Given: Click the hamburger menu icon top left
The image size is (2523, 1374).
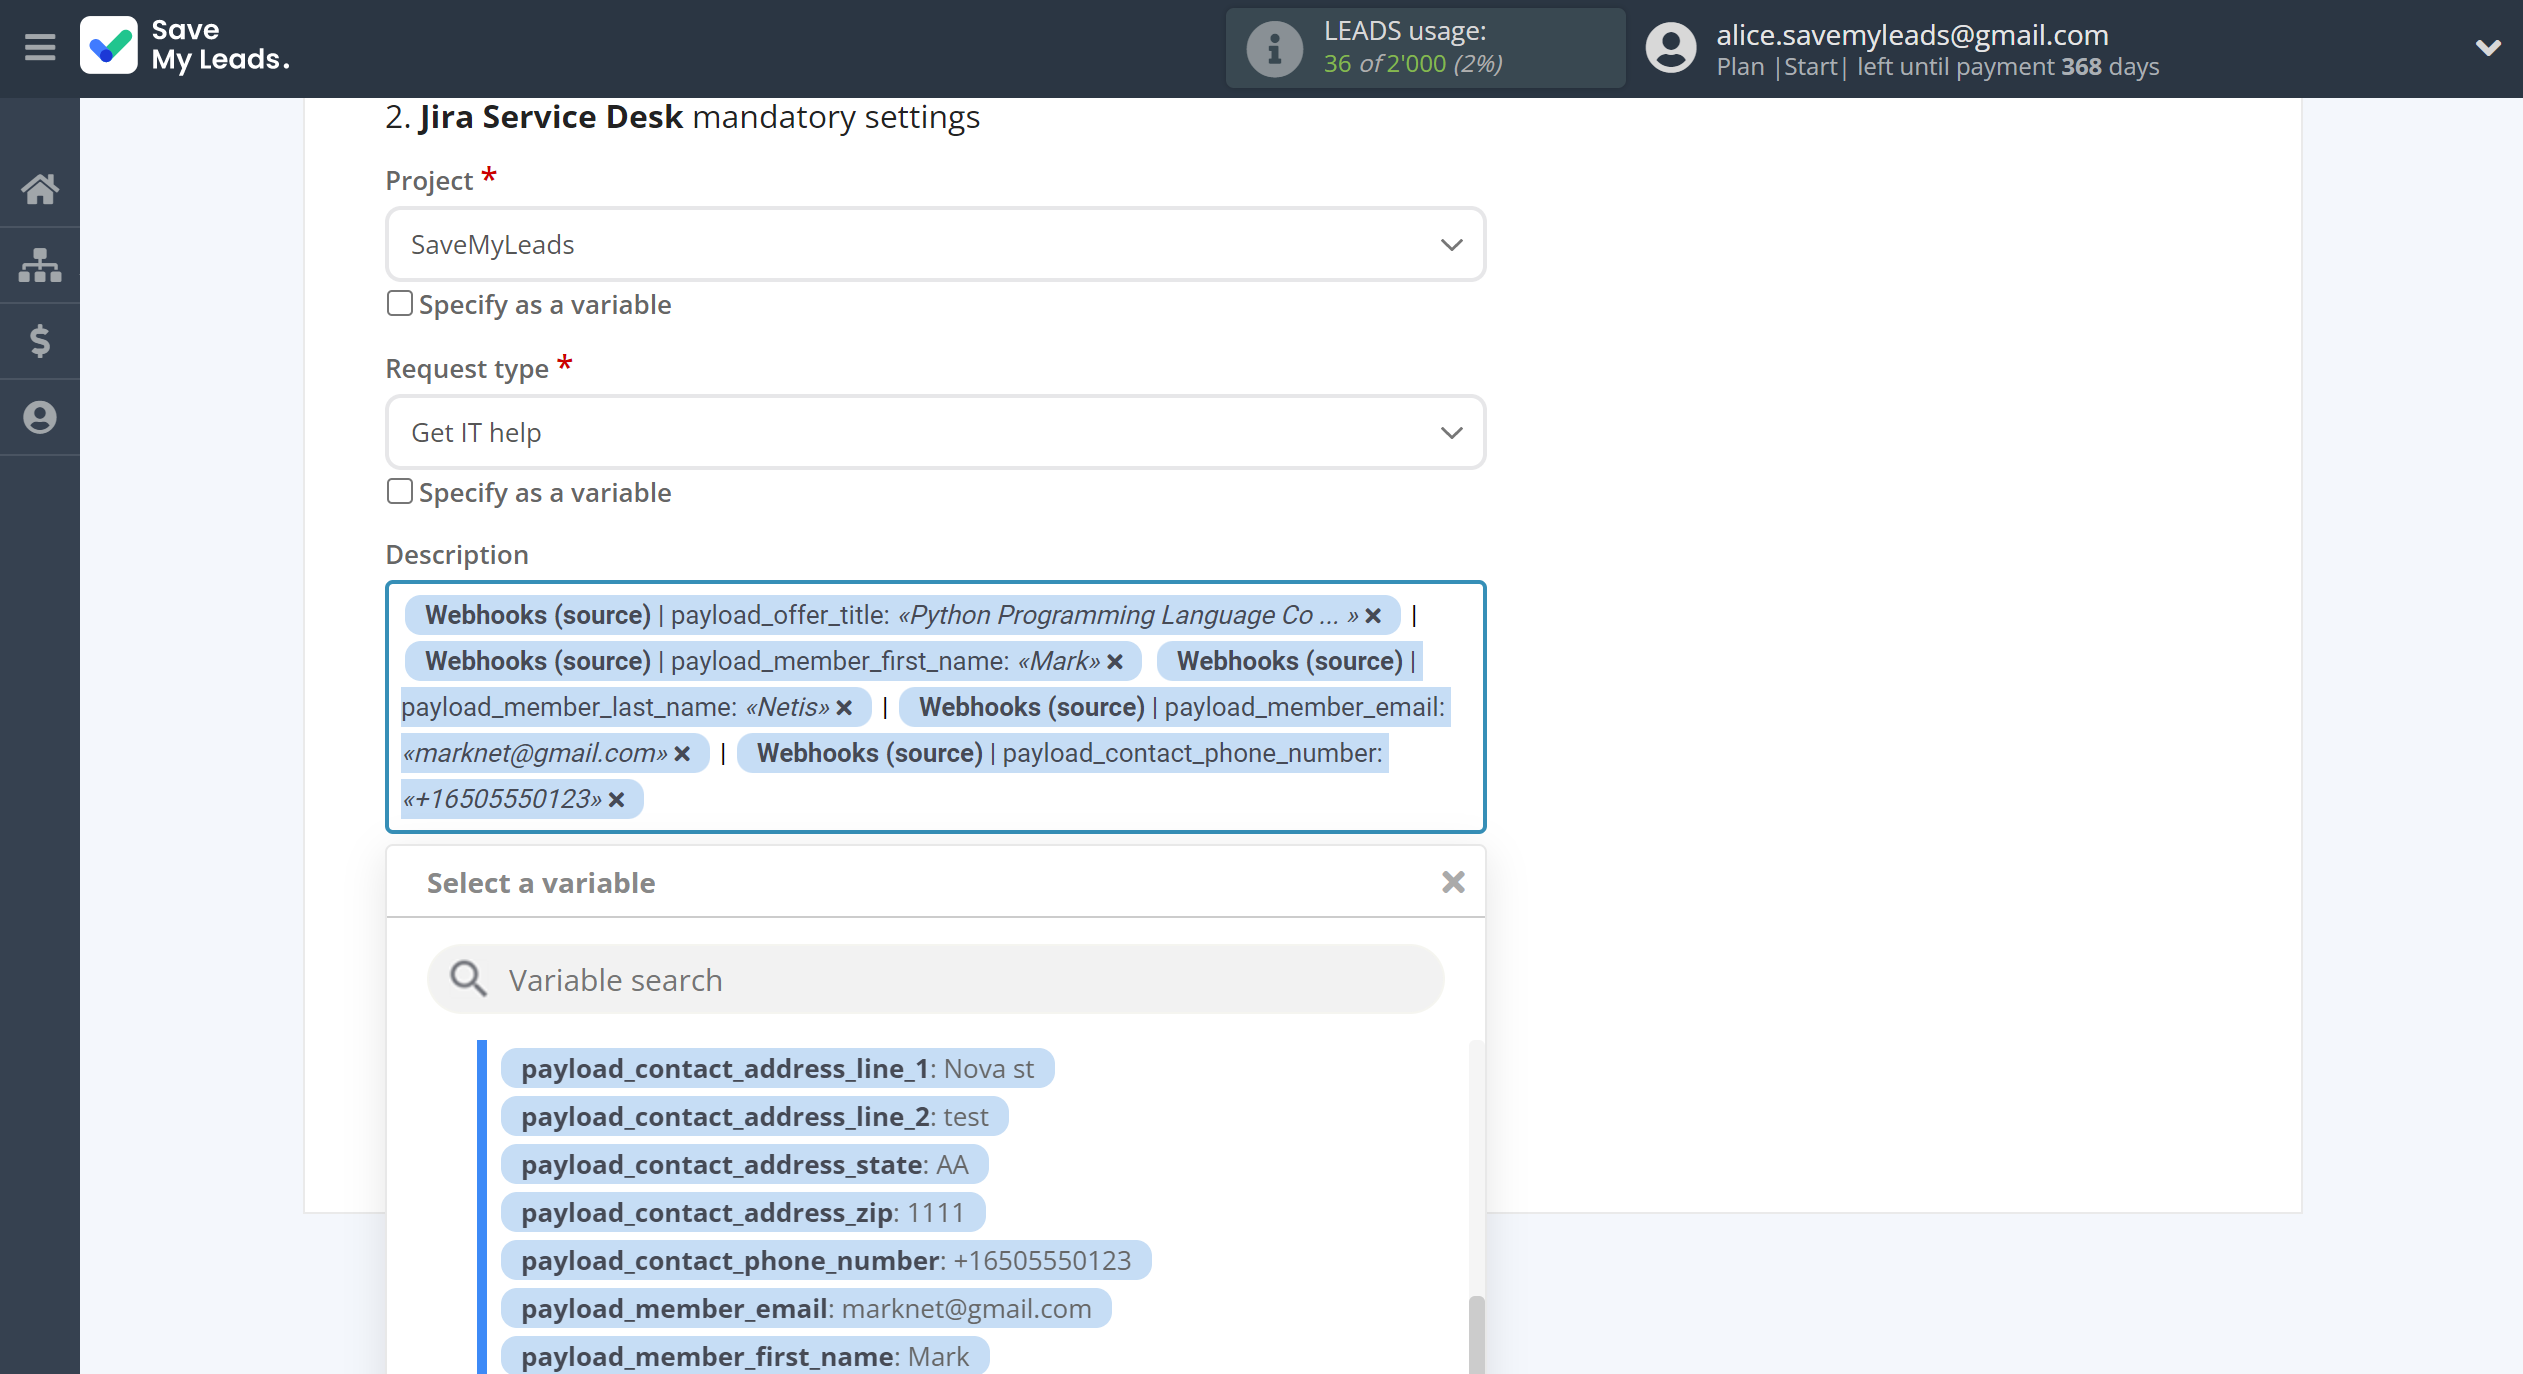Looking at the screenshot, I should point(41,47).
